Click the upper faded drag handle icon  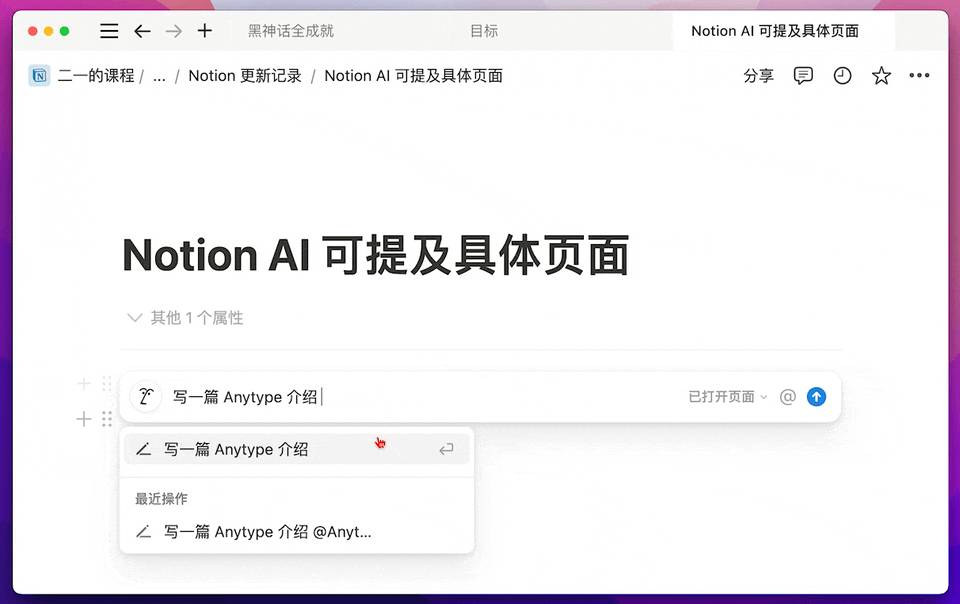coord(107,384)
